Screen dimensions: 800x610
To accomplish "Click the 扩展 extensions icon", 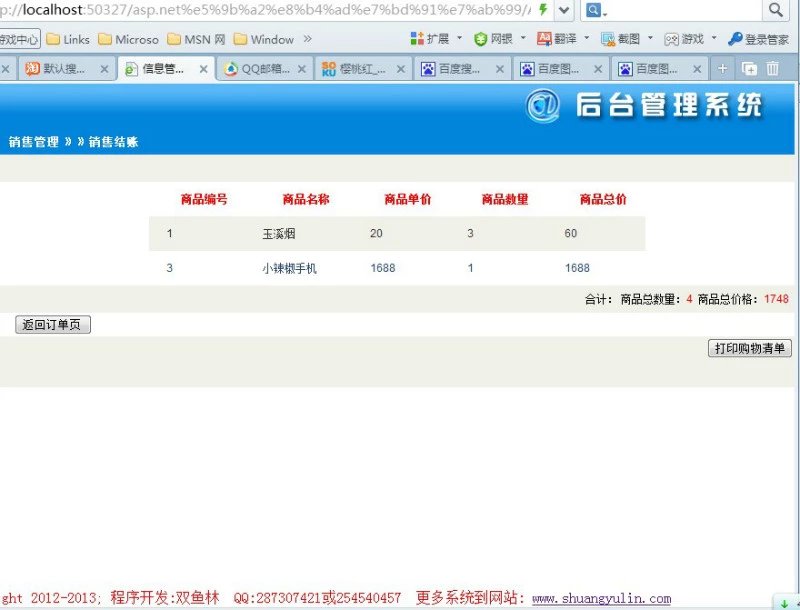I will 417,38.
